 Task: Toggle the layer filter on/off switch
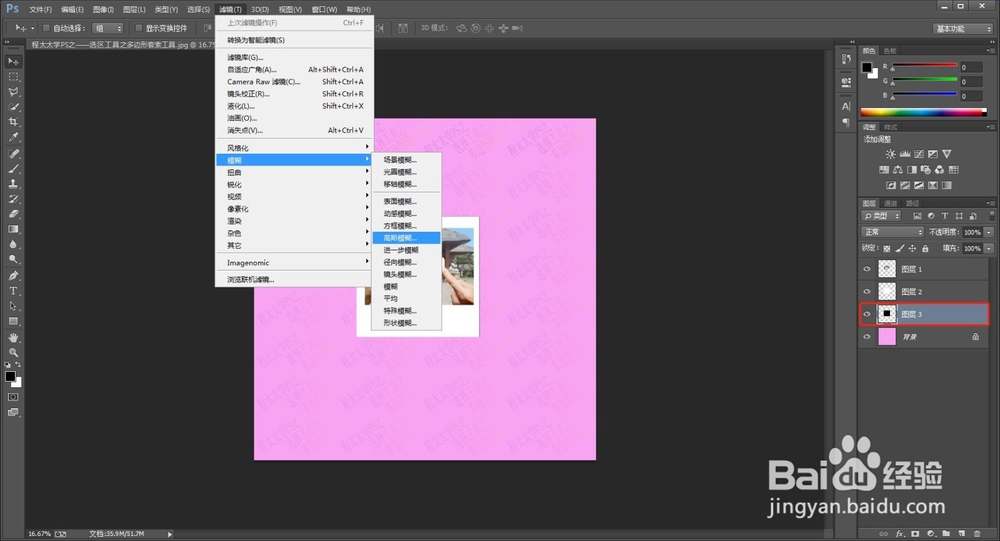(x=992, y=216)
